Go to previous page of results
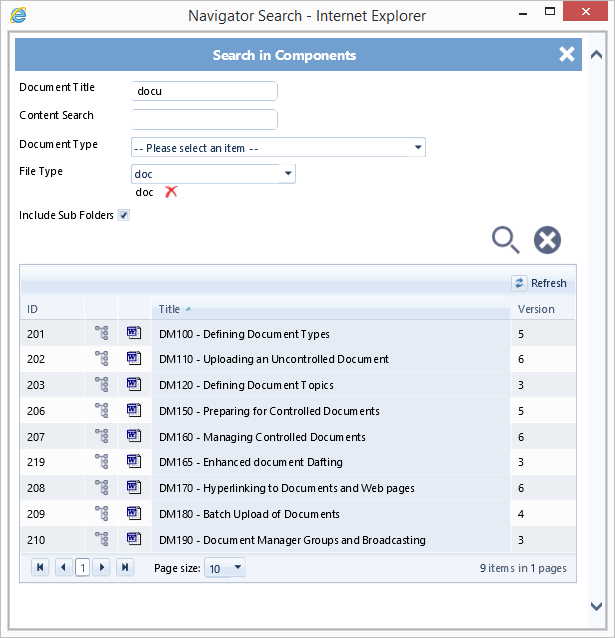Screen dimensions: 615x638 (x=63, y=567)
